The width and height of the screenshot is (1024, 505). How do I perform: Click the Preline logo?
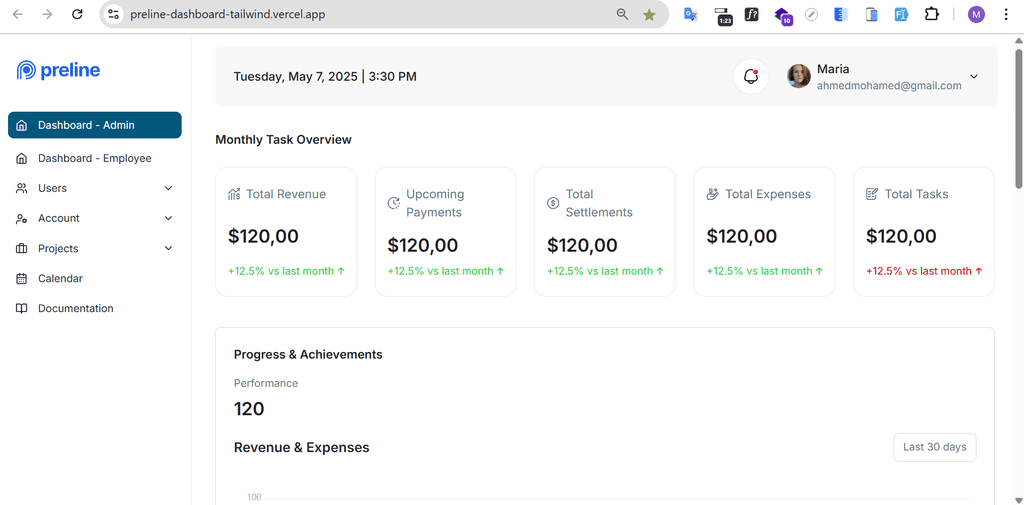pyautogui.click(x=58, y=70)
